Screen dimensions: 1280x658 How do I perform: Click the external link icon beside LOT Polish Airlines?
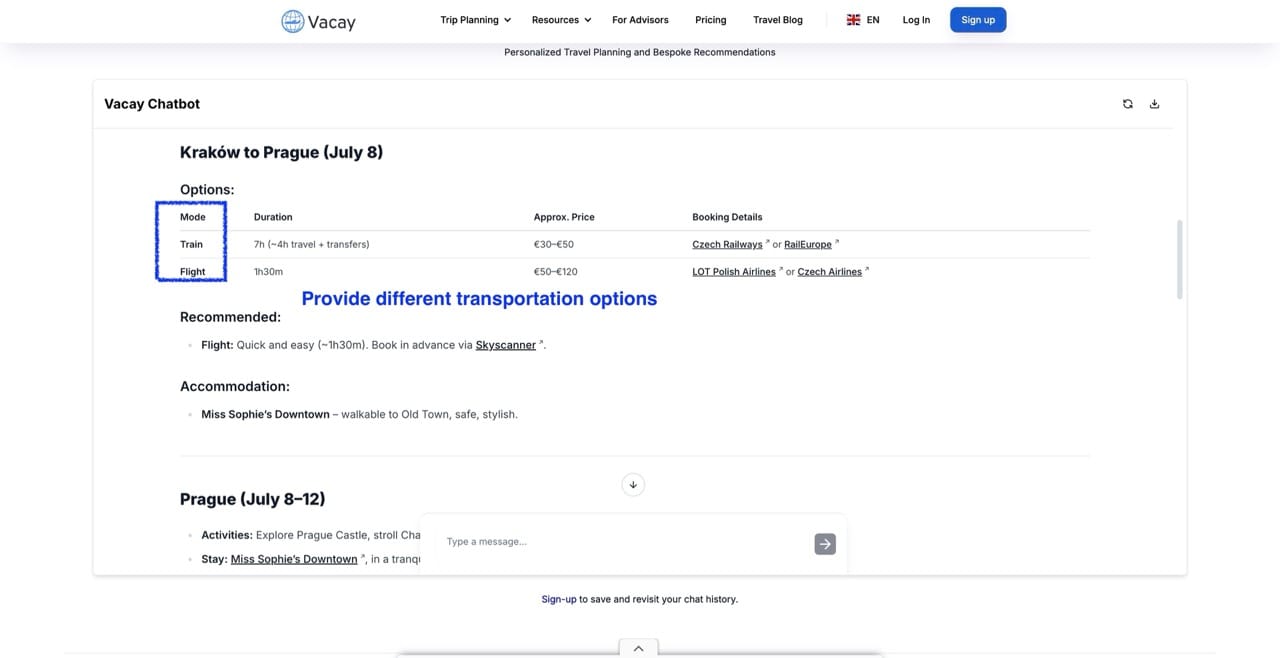click(781, 267)
